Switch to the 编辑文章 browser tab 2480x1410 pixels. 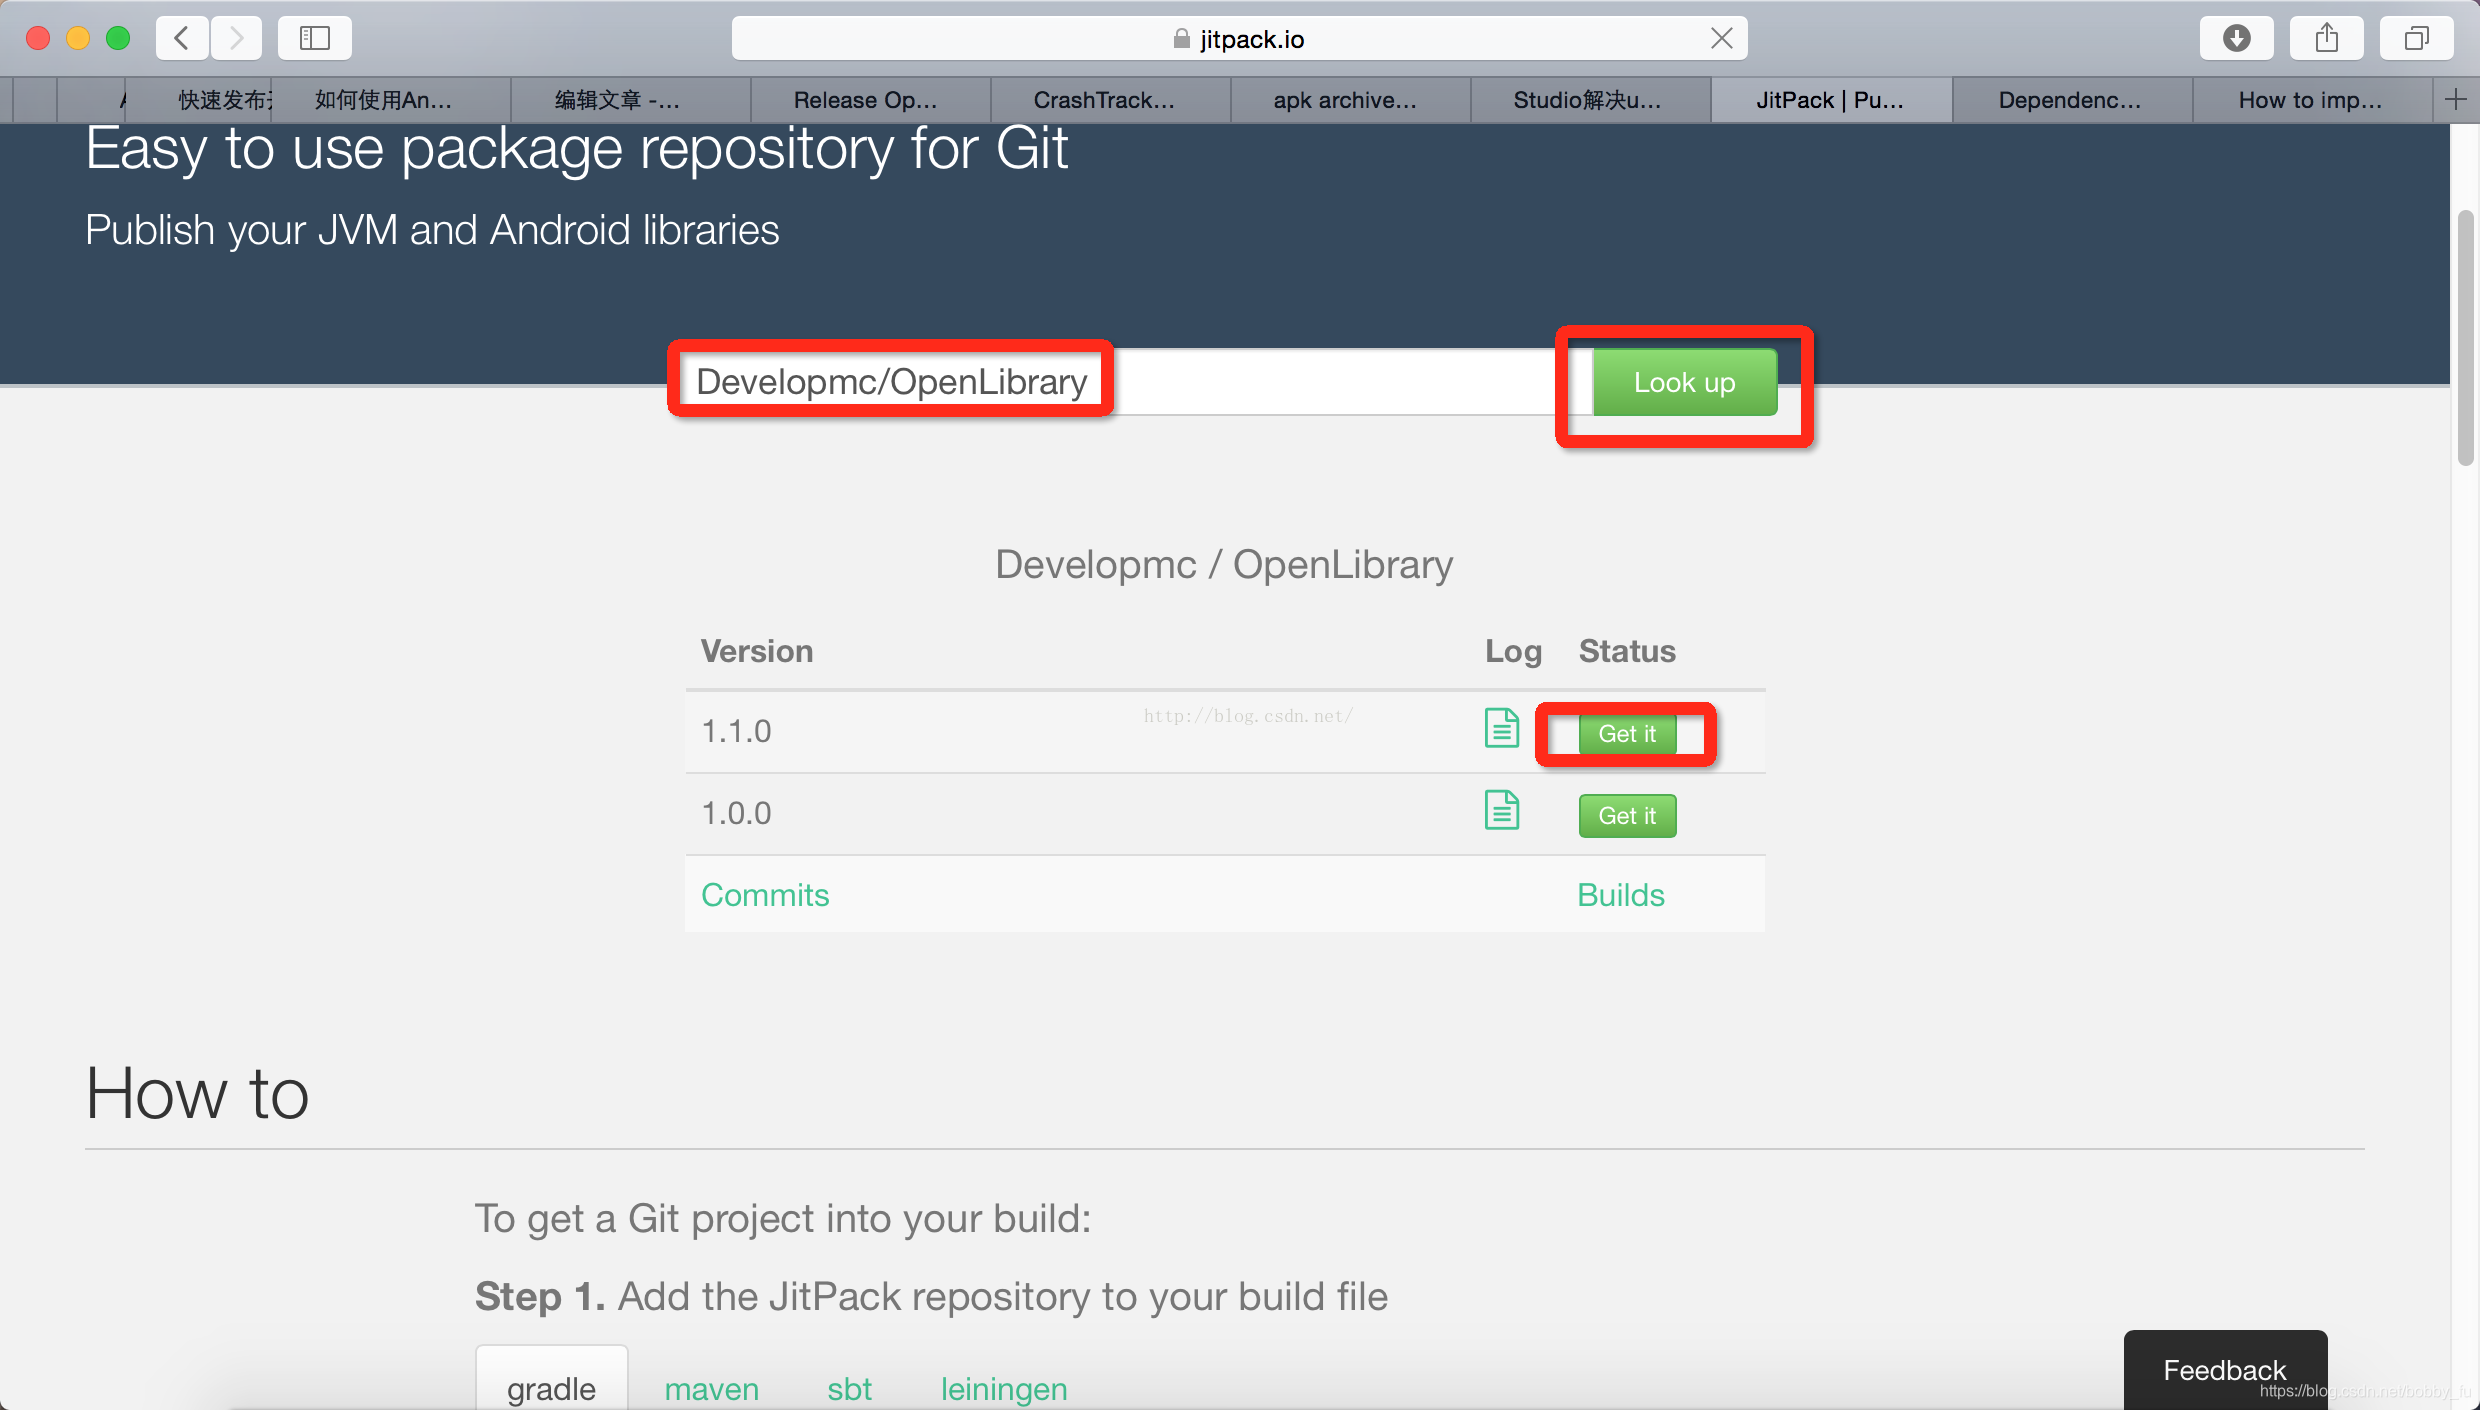coord(631,99)
